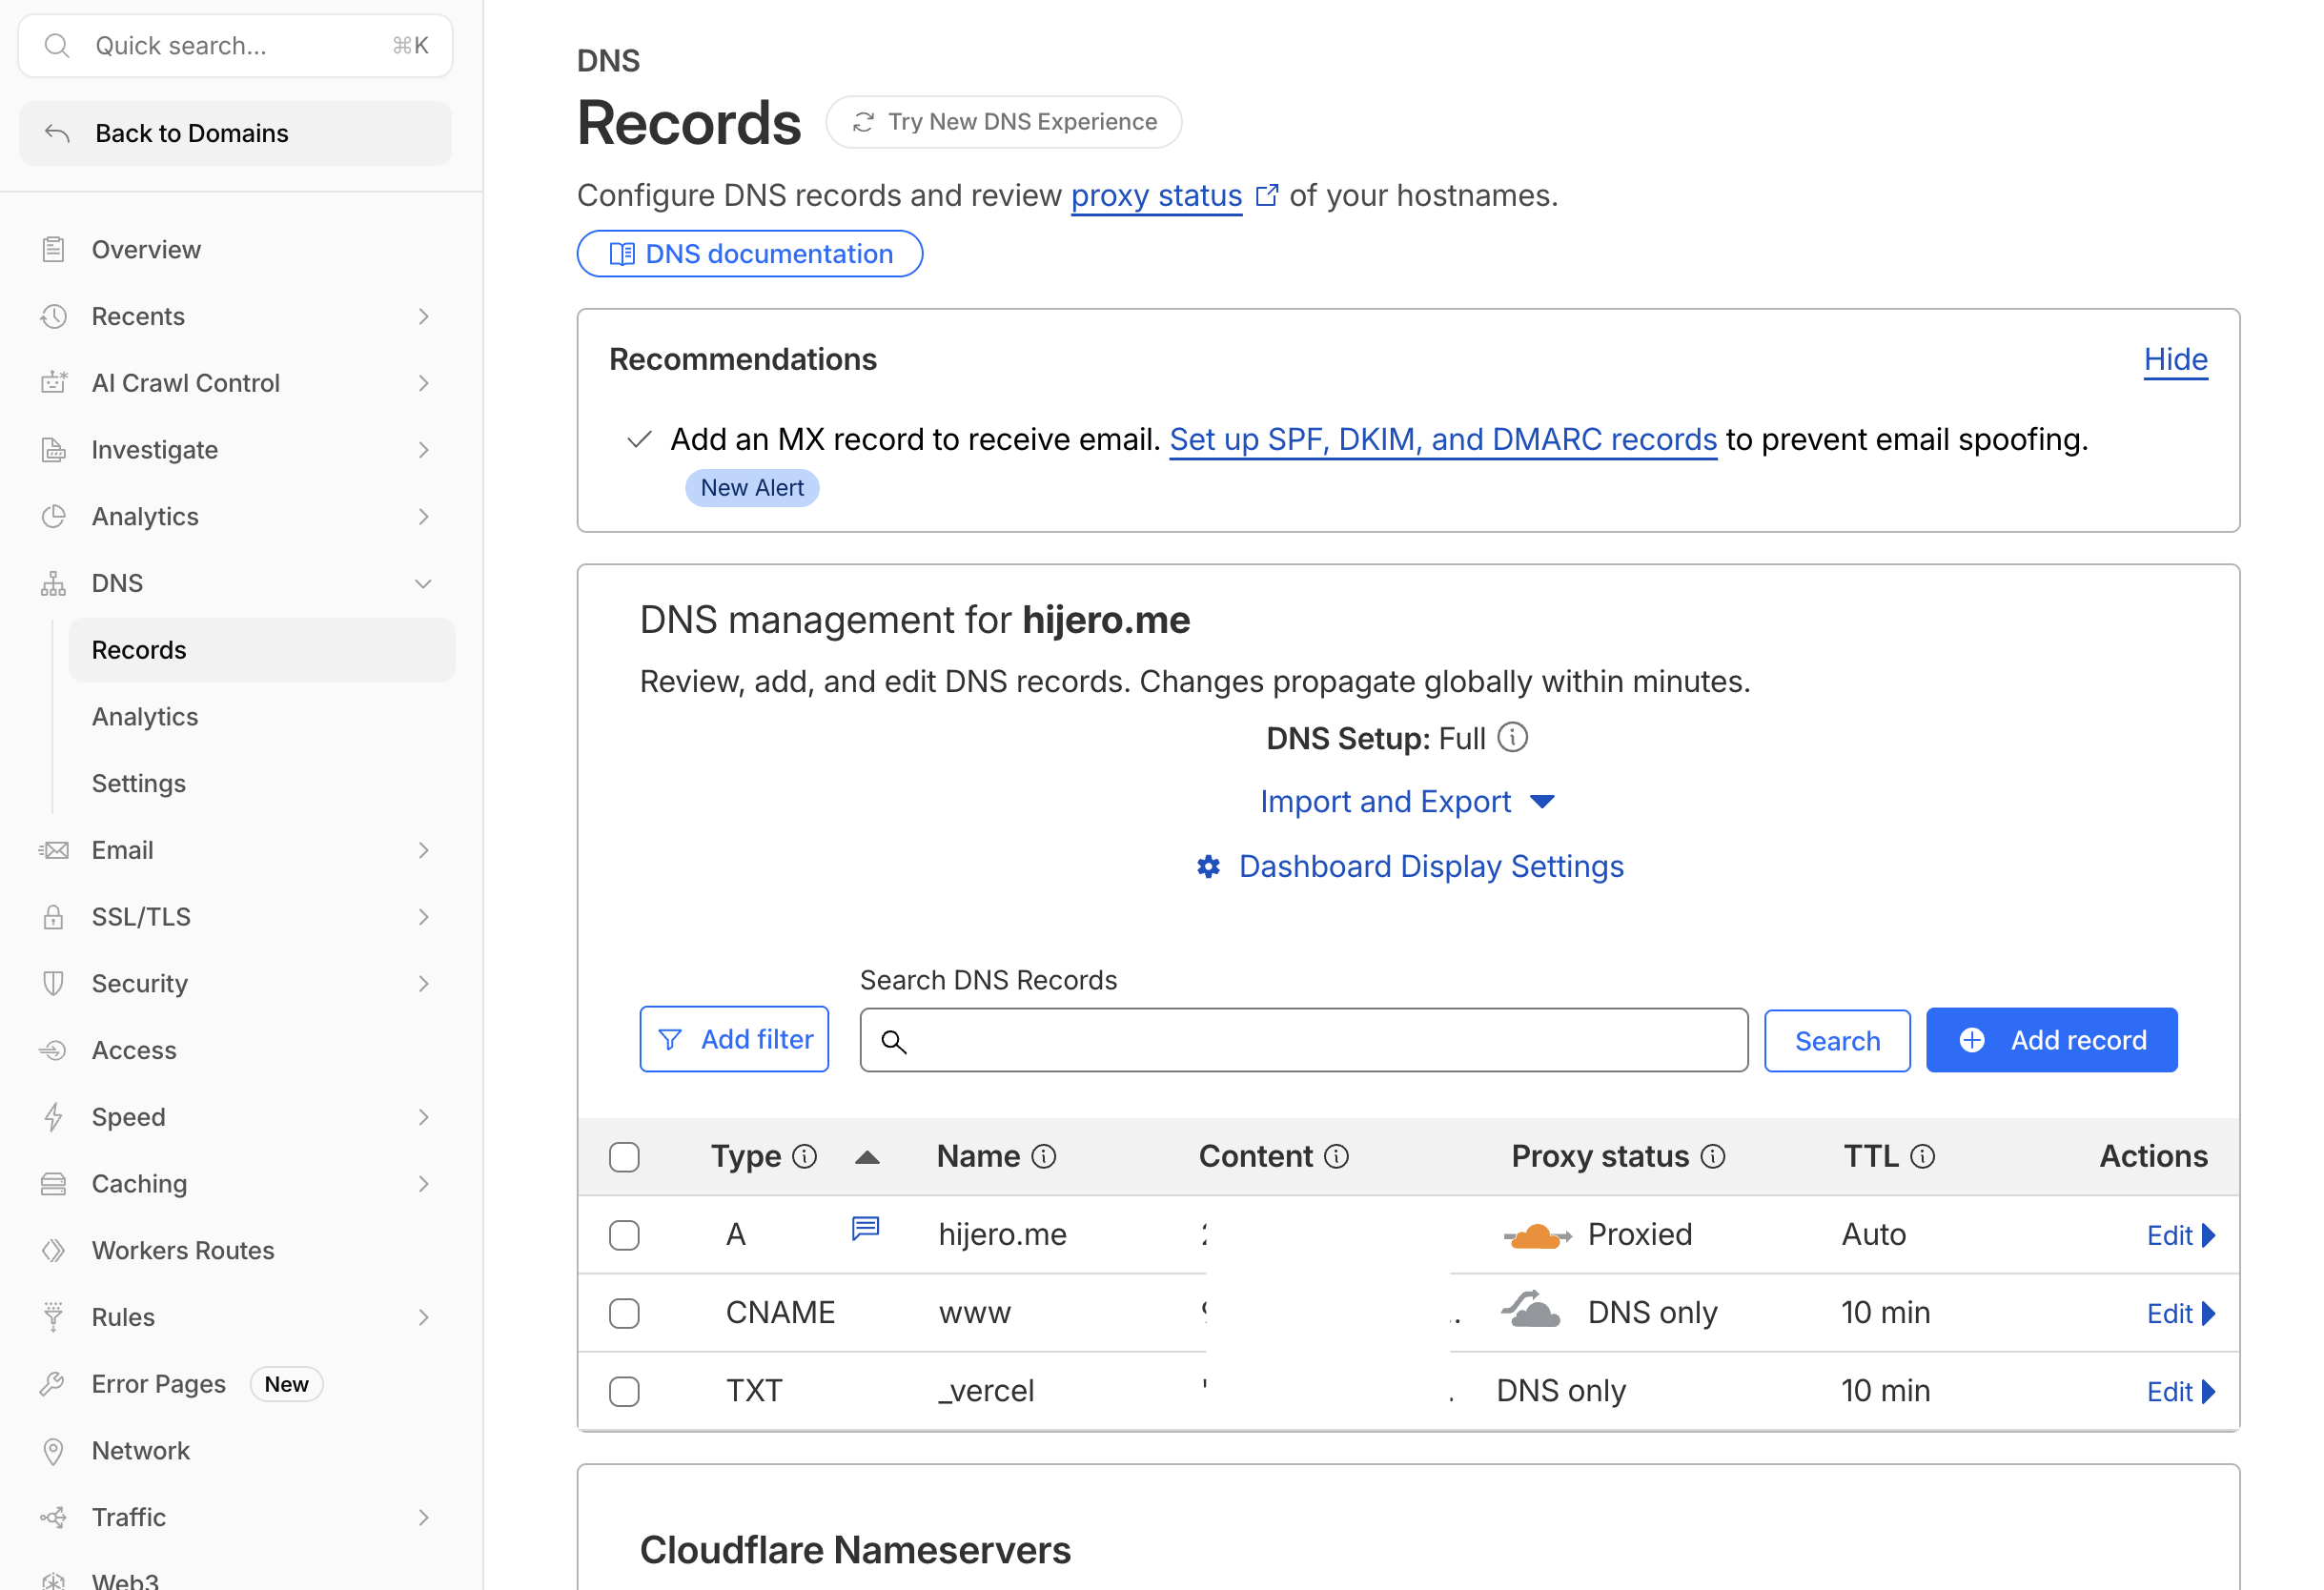Check the hijero.me A record checkbox
The image size is (2324, 1590).
625,1236
